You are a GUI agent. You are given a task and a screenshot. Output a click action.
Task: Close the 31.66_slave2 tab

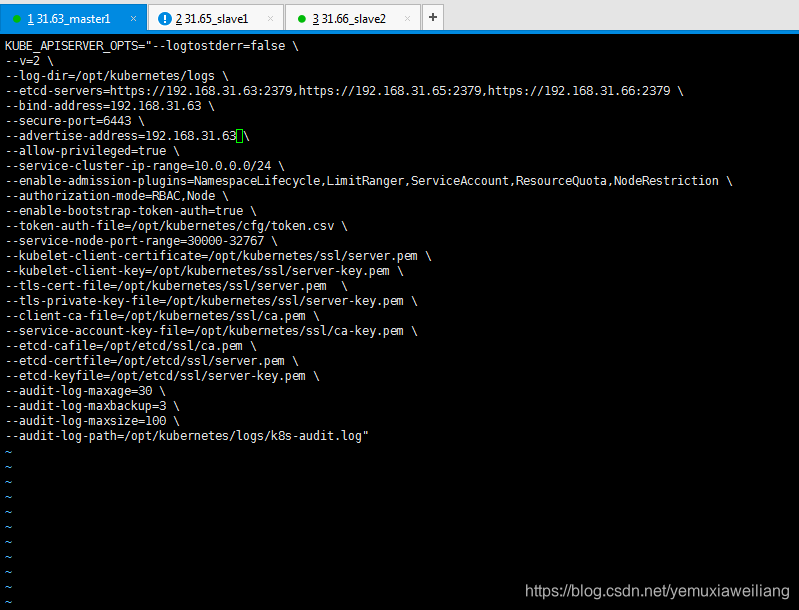pyautogui.click(x=407, y=19)
